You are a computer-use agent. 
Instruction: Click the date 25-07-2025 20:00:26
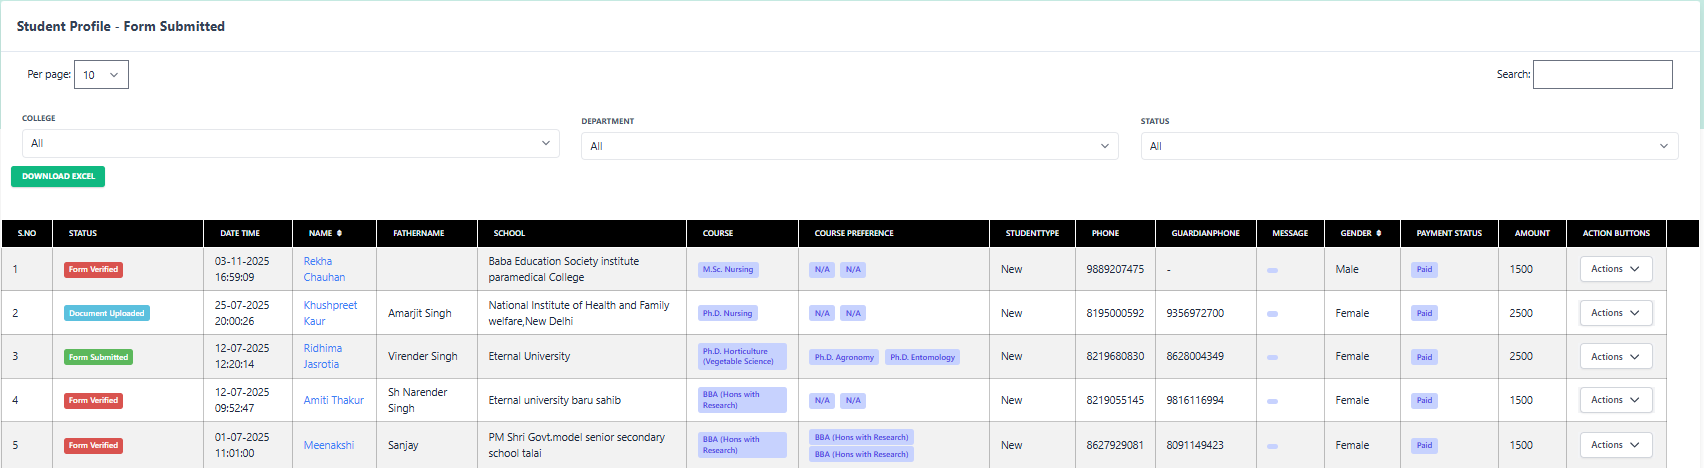tap(242, 313)
